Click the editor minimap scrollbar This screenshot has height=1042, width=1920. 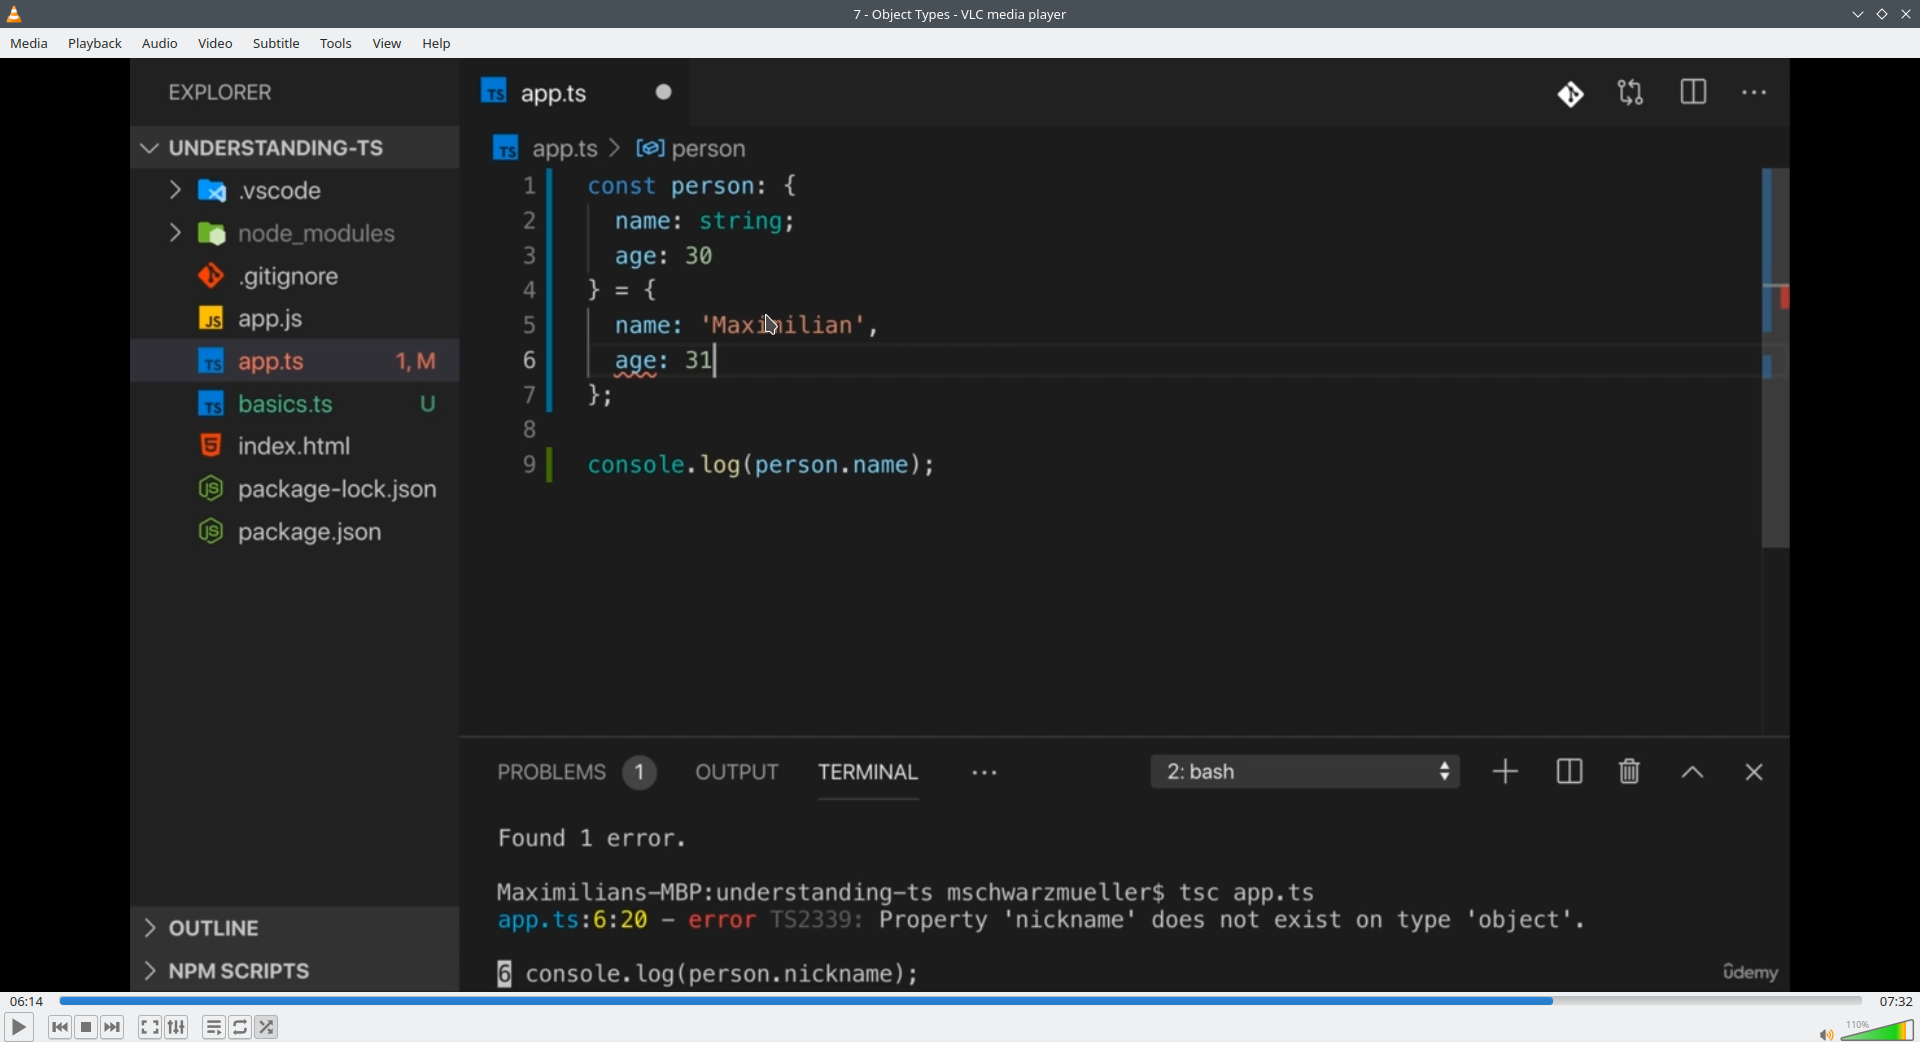coord(1775,358)
